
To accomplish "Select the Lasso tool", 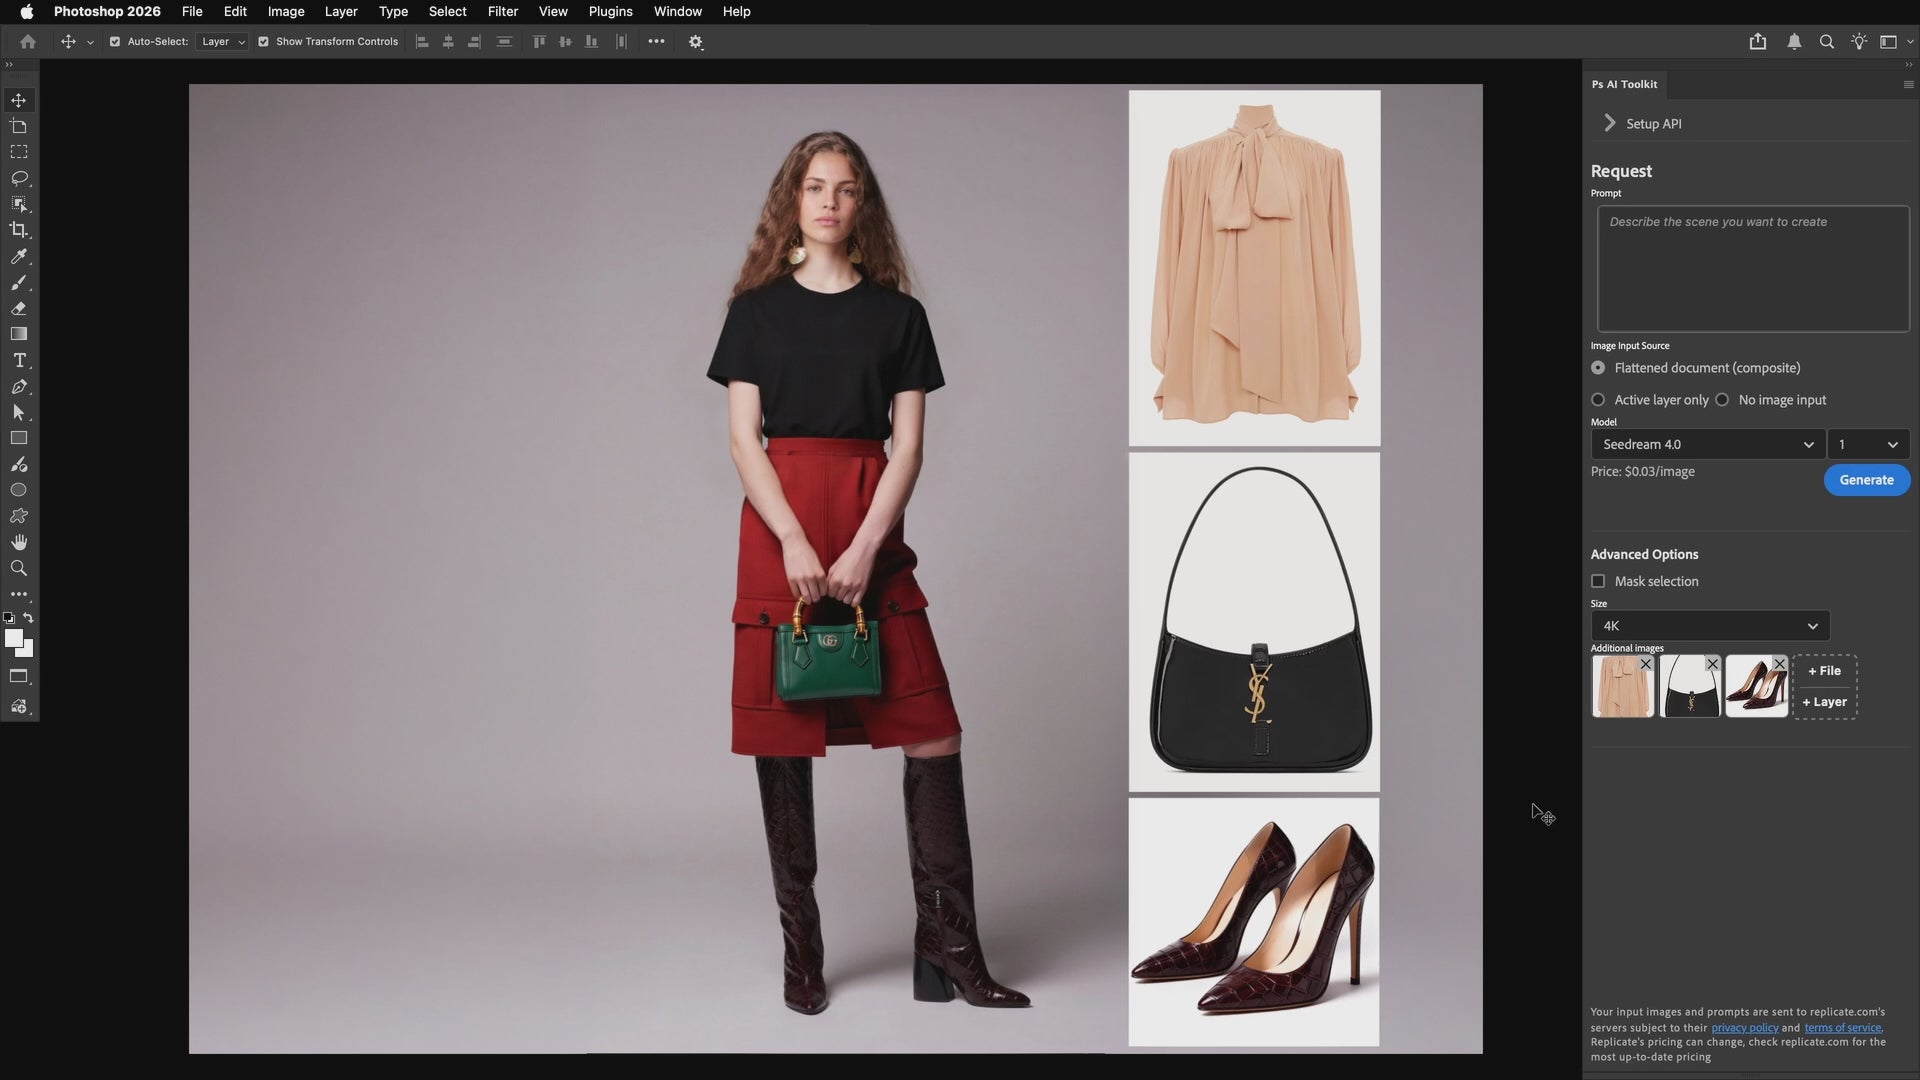I will (x=19, y=178).
